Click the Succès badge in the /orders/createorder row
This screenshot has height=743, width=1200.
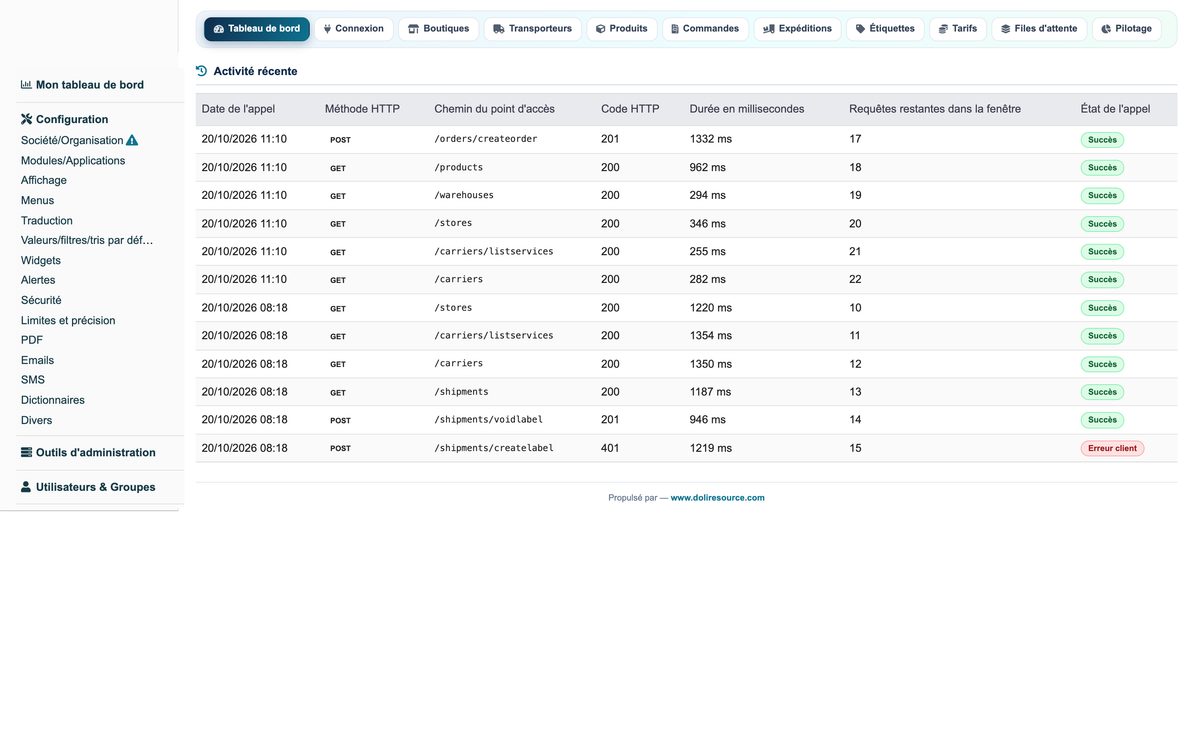click(x=1102, y=139)
